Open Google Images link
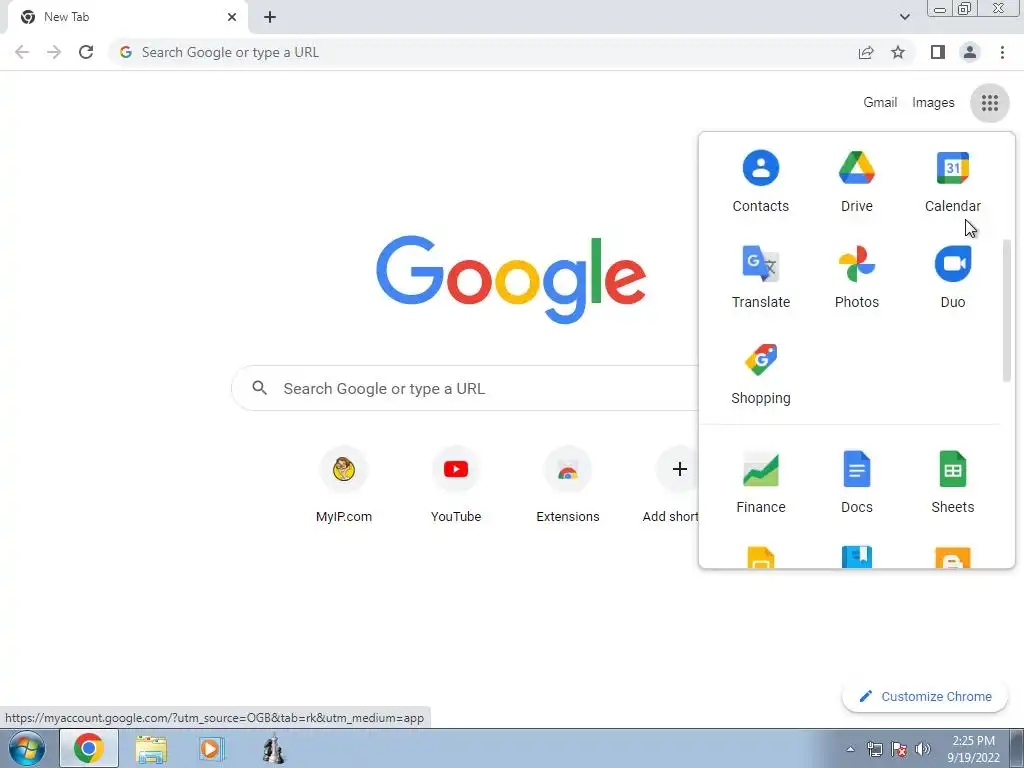 click(x=933, y=103)
